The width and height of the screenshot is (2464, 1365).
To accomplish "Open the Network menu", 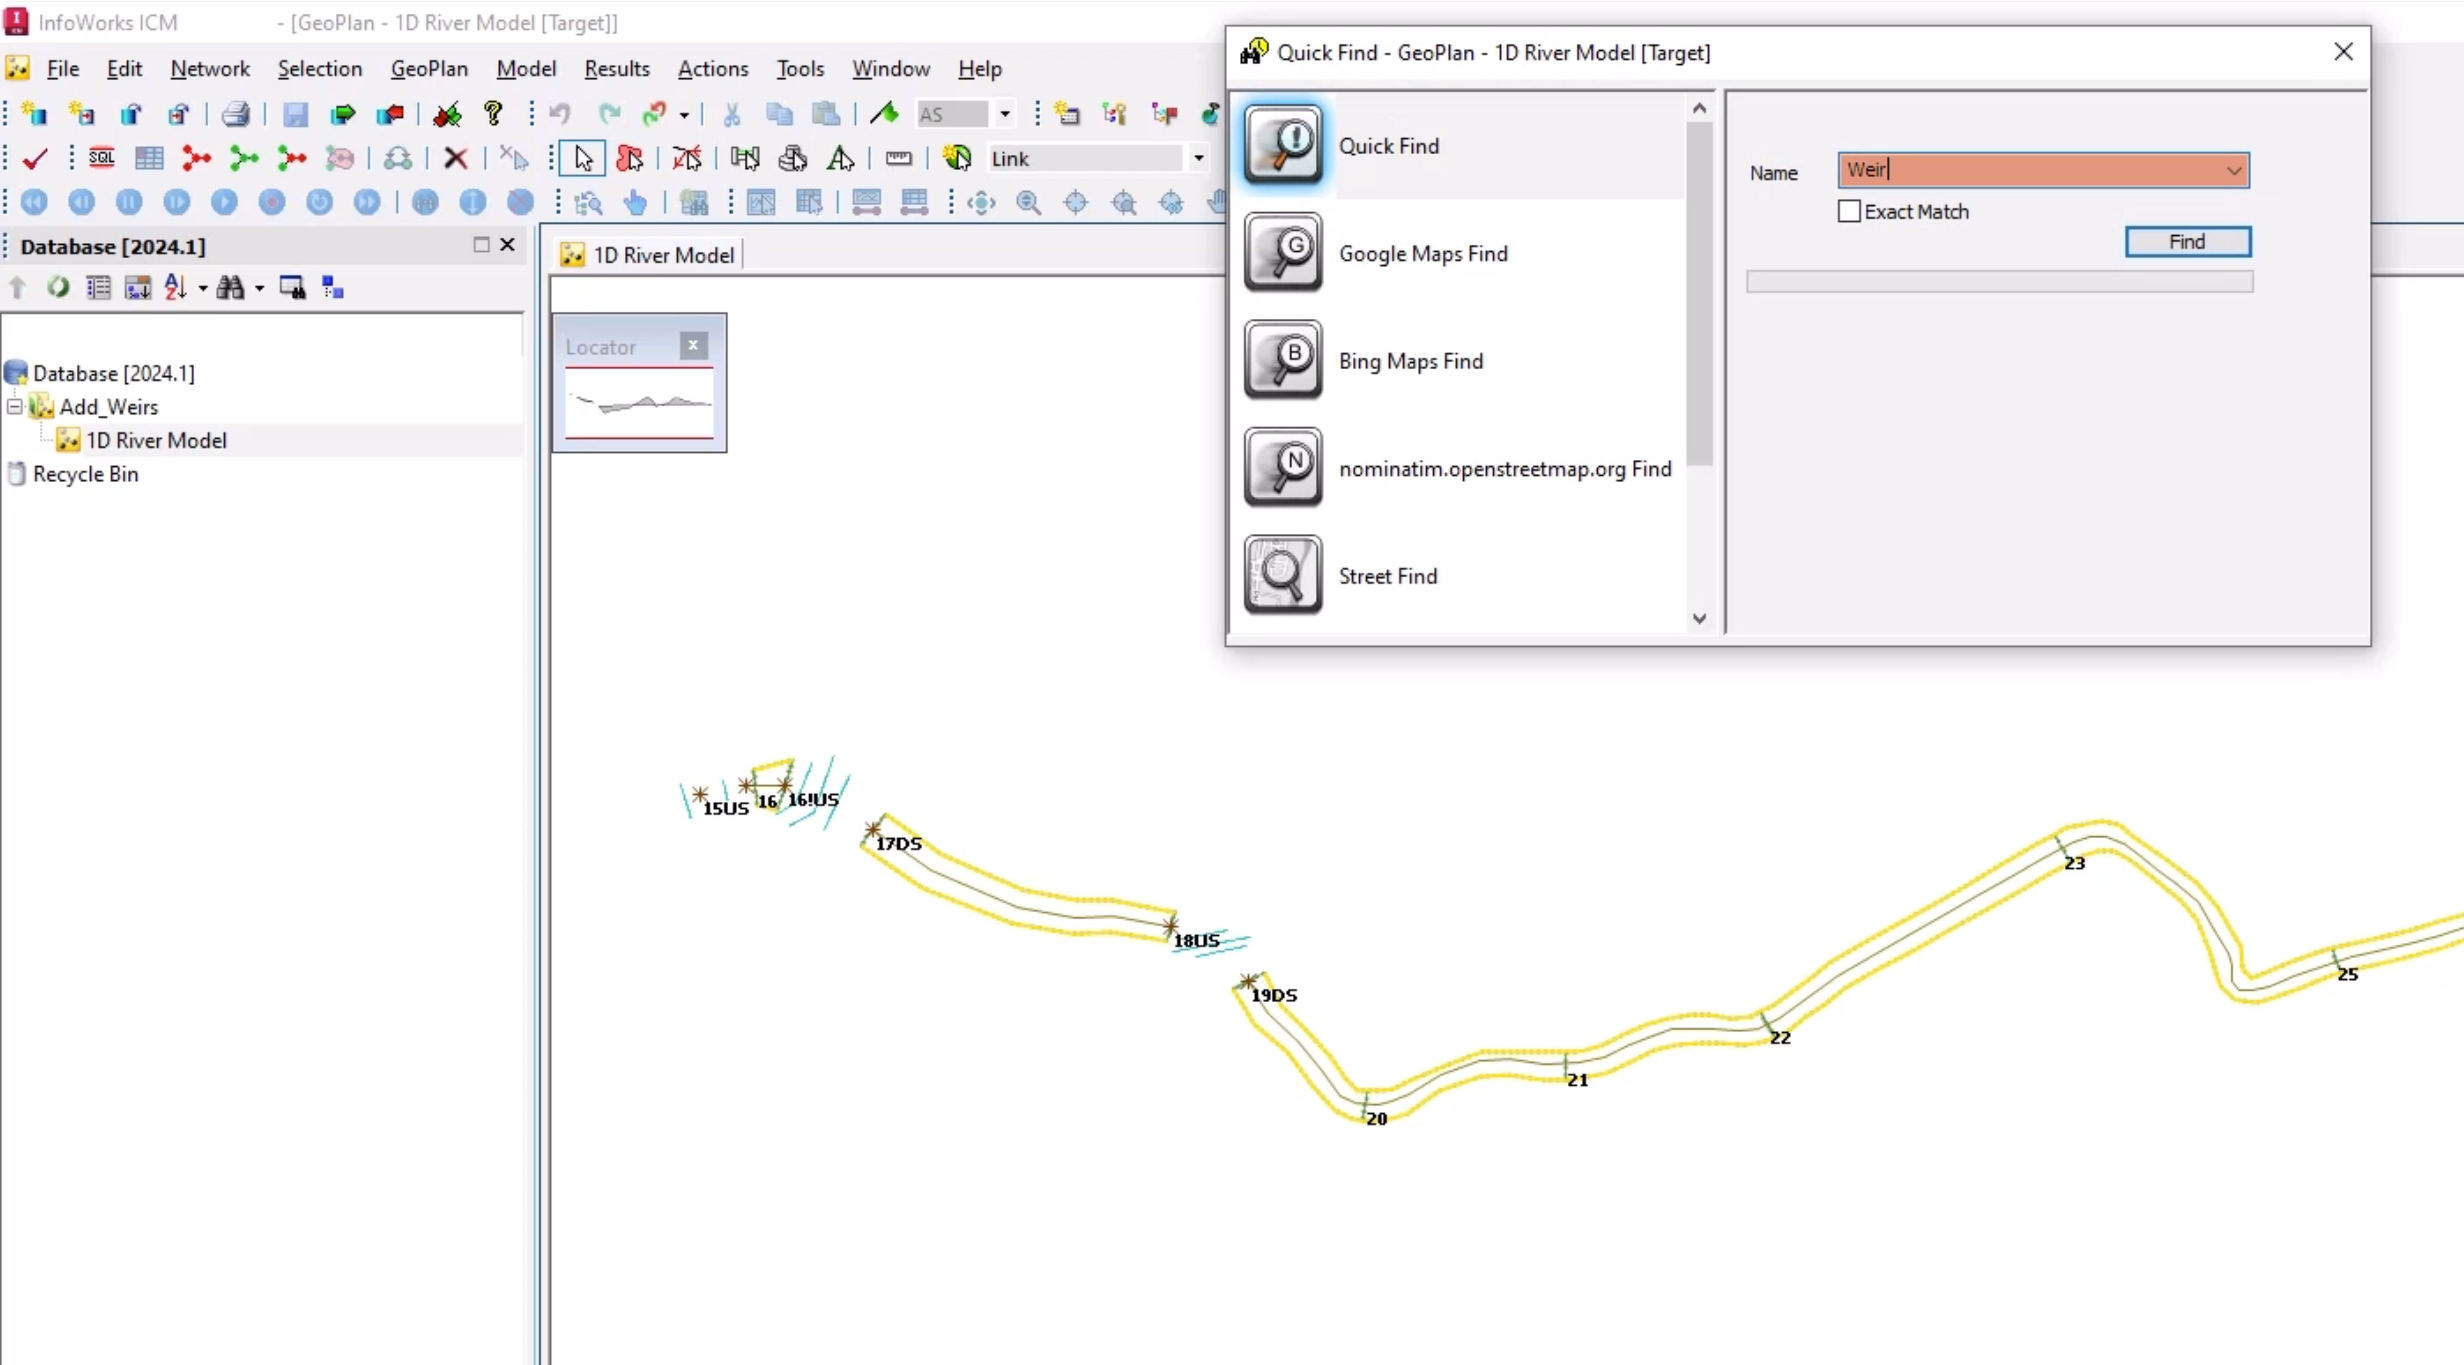I will (210, 69).
